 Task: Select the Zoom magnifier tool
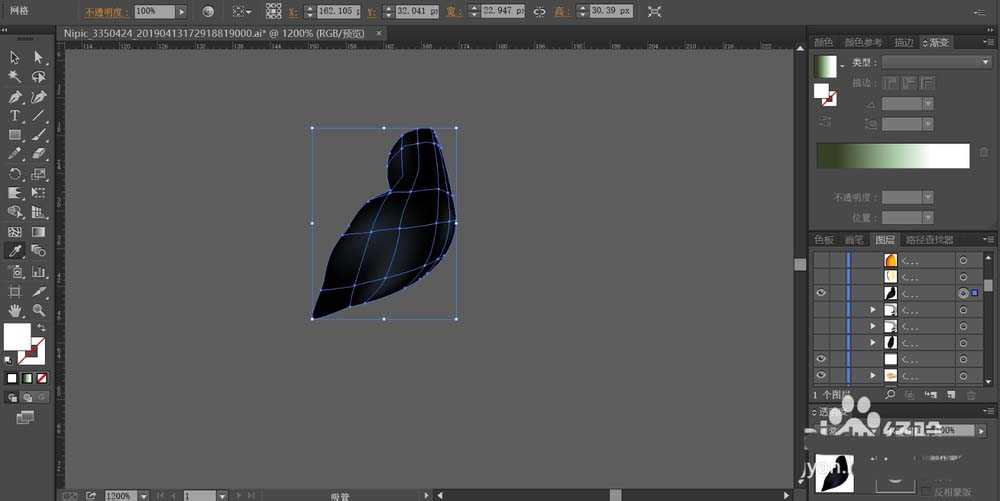tap(39, 310)
